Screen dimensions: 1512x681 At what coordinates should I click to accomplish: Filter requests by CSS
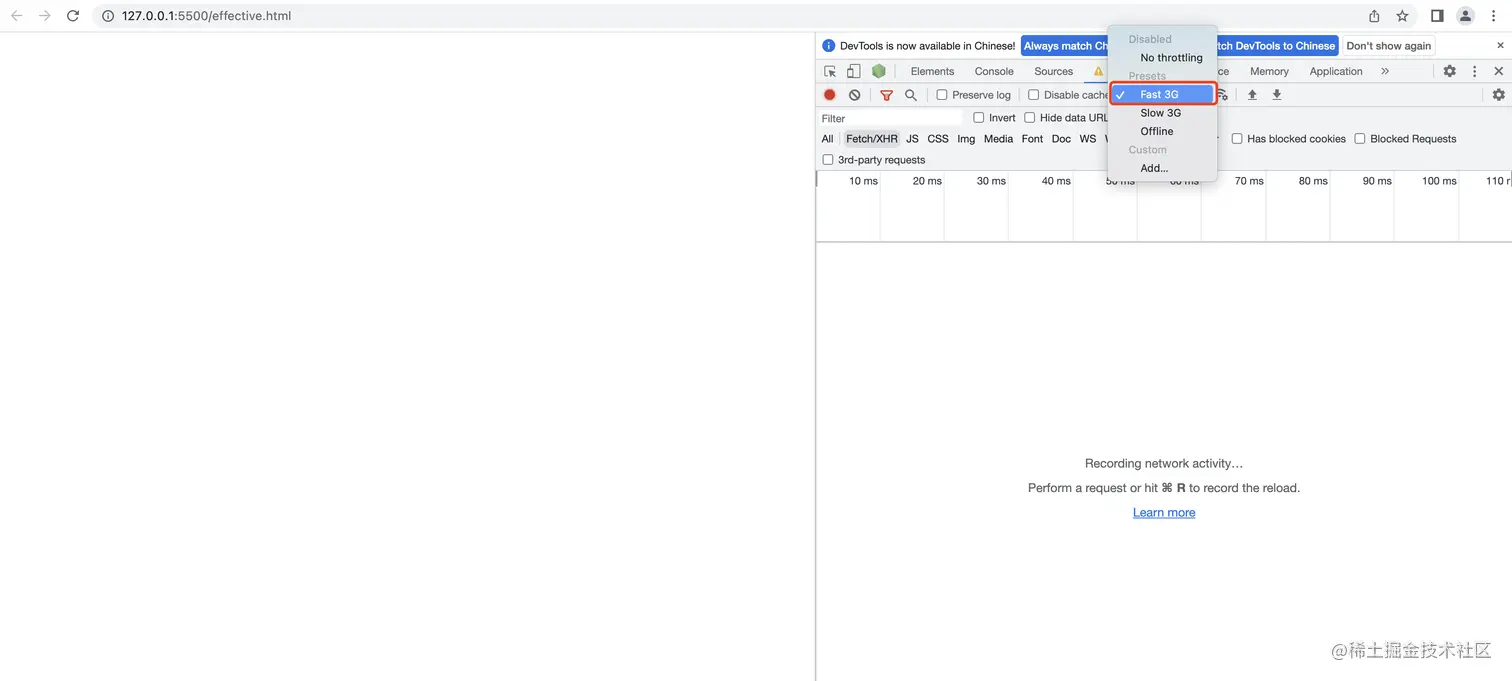tap(938, 139)
